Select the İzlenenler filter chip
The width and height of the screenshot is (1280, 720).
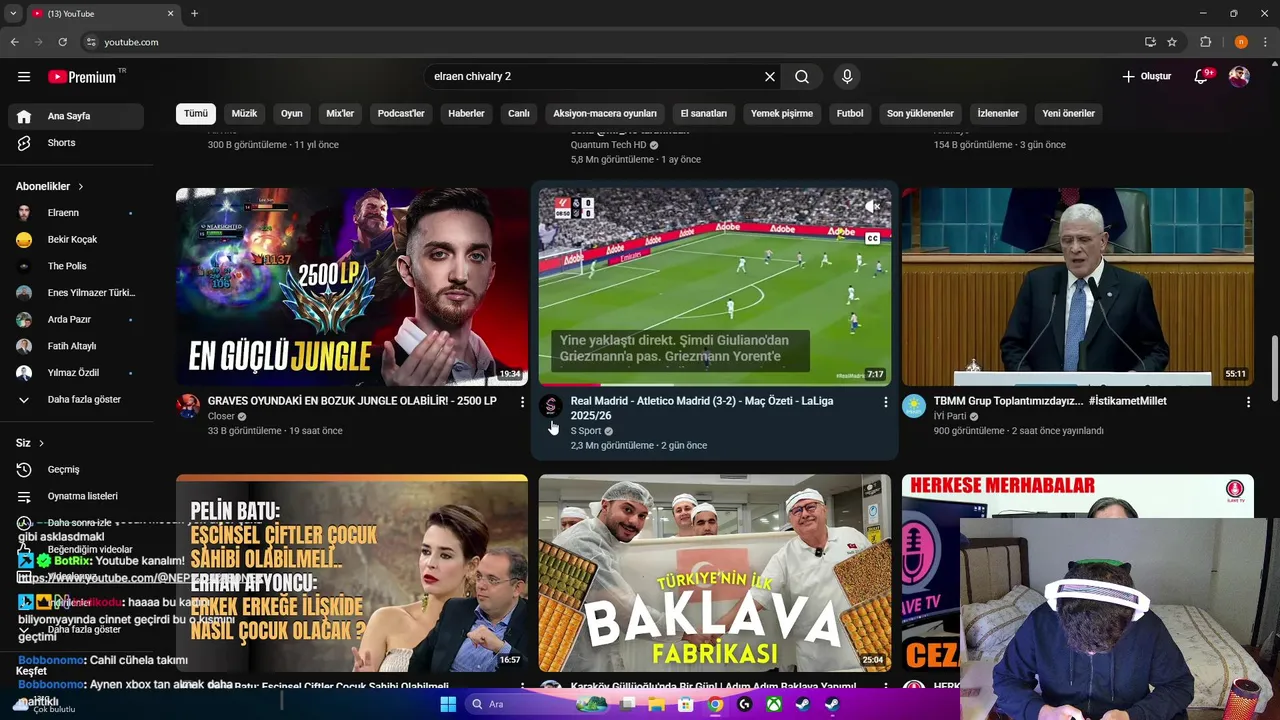tap(998, 114)
